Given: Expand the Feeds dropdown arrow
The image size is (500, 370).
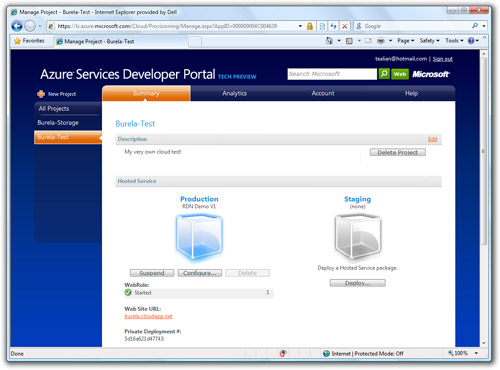Looking at the screenshot, I should tap(359, 41).
